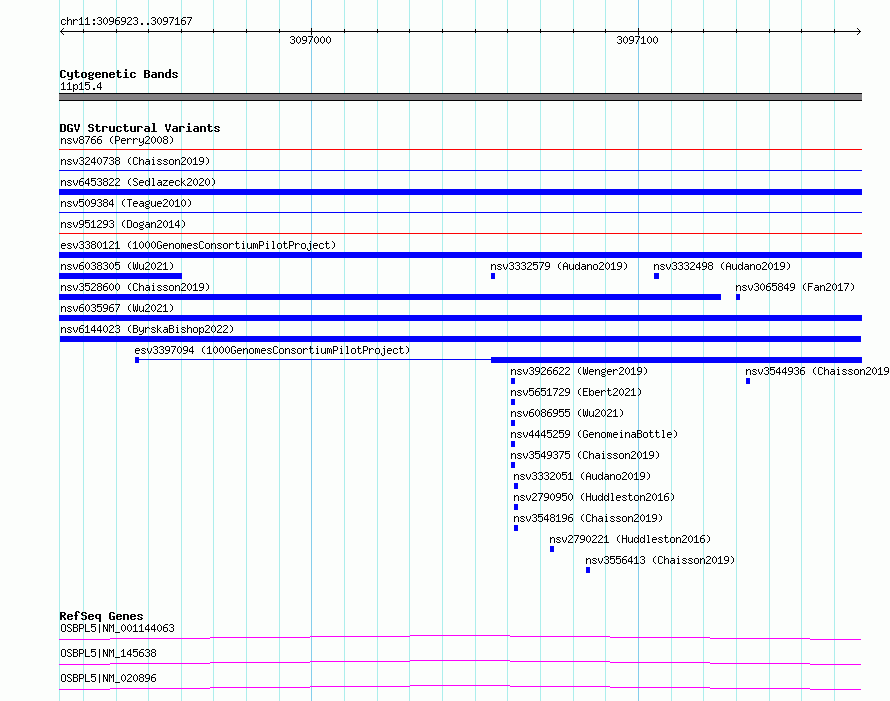Click nsv4445259 (GenomeinaBottle) label
The width and height of the screenshot is (890, 701).
tap(594, 434)
